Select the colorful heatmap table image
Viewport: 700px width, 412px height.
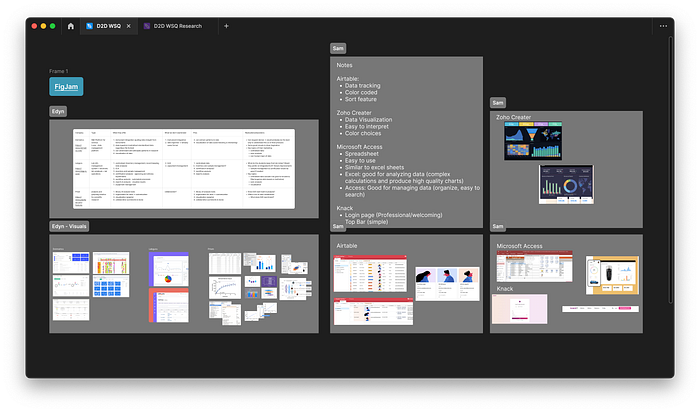coord(111,263)
